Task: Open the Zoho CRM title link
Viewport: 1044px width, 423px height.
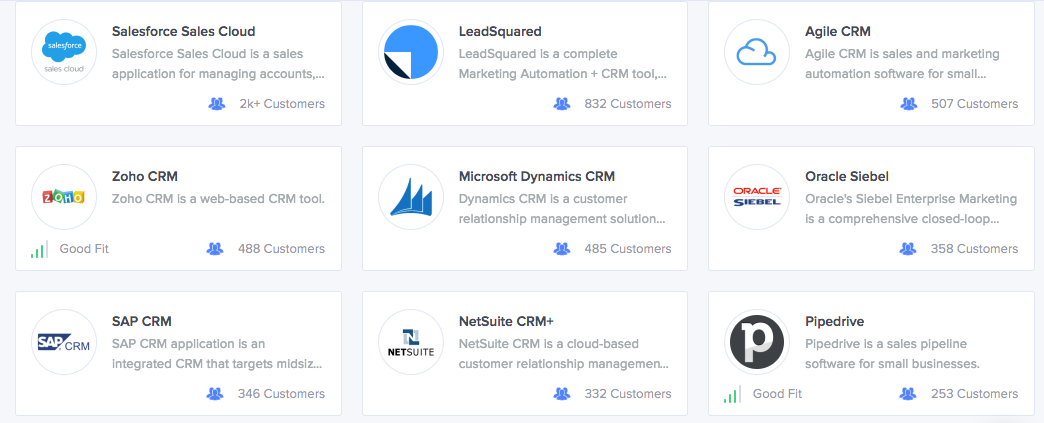Action: (144, 177)
